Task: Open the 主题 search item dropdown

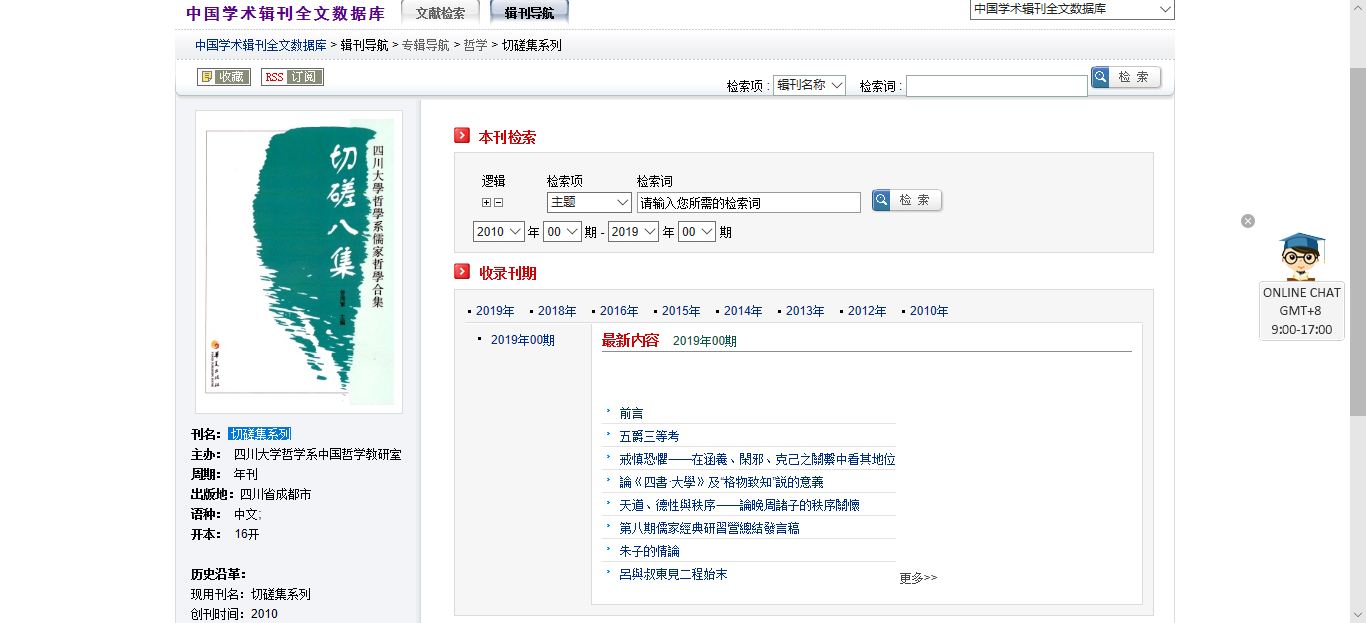Action: pos(589,203)
